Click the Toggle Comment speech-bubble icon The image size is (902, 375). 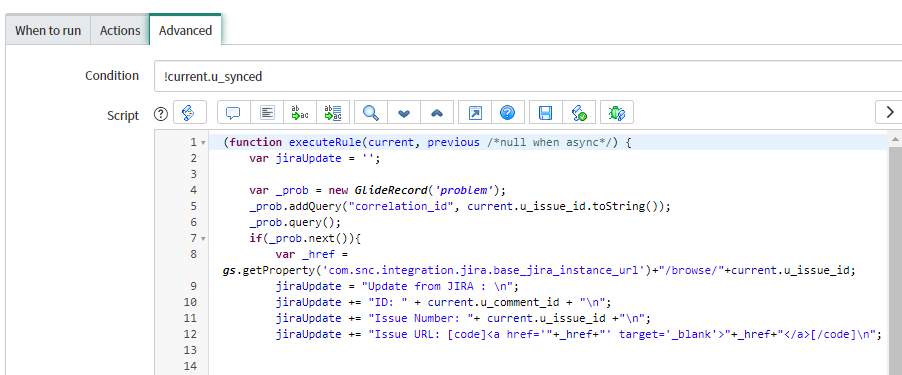pos(233,112)
